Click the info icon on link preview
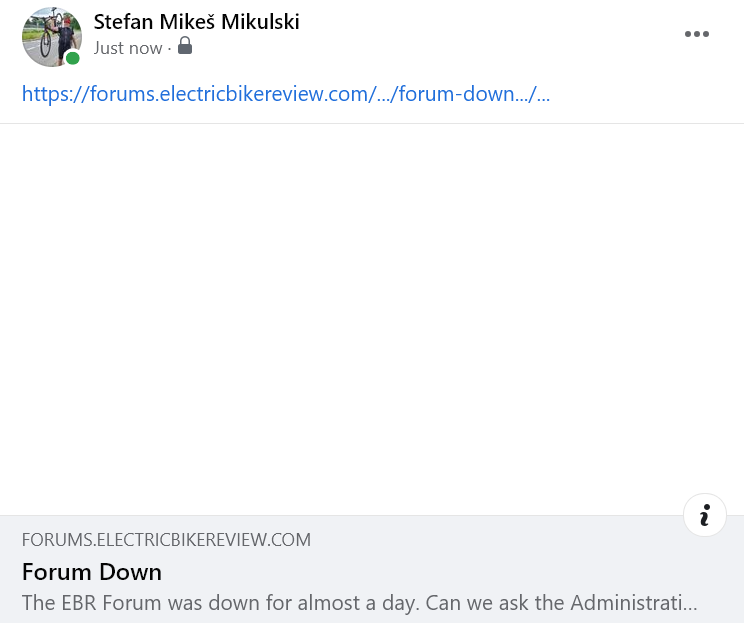This screenshot has height=623, width=744. pos(705,515)
